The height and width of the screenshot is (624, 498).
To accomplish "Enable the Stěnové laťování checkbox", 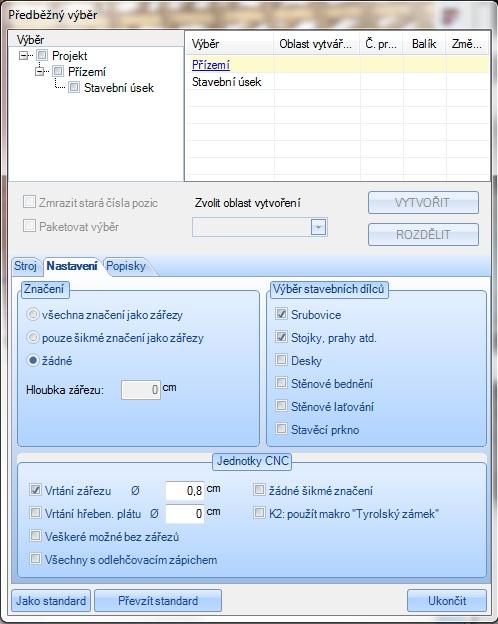I will coord(281,406).
